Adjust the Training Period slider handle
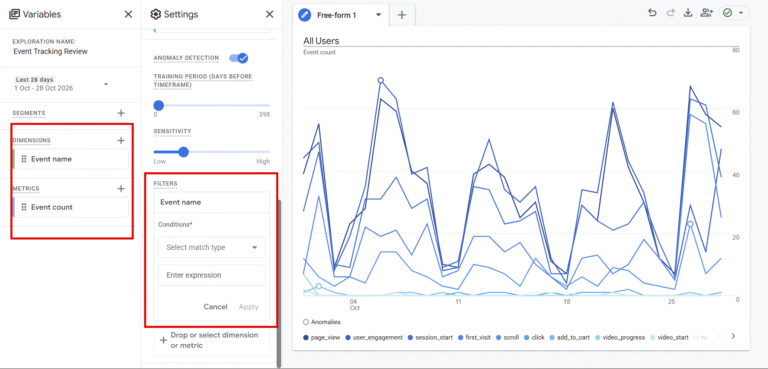This screenshot has width=768, height=369. click(158, 105)
